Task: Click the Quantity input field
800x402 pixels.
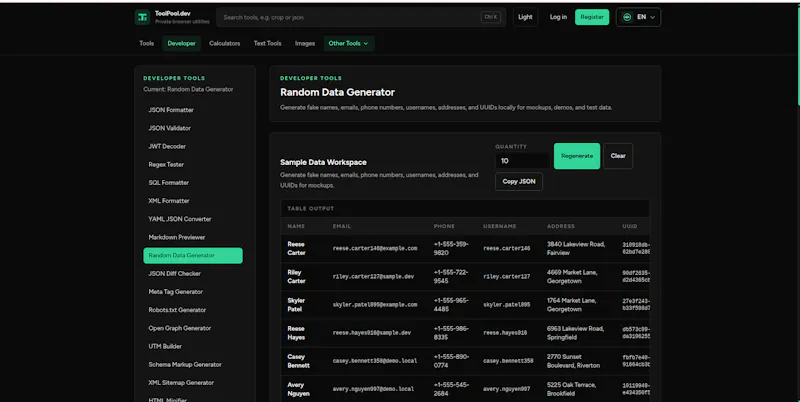Action: (522, 161)
